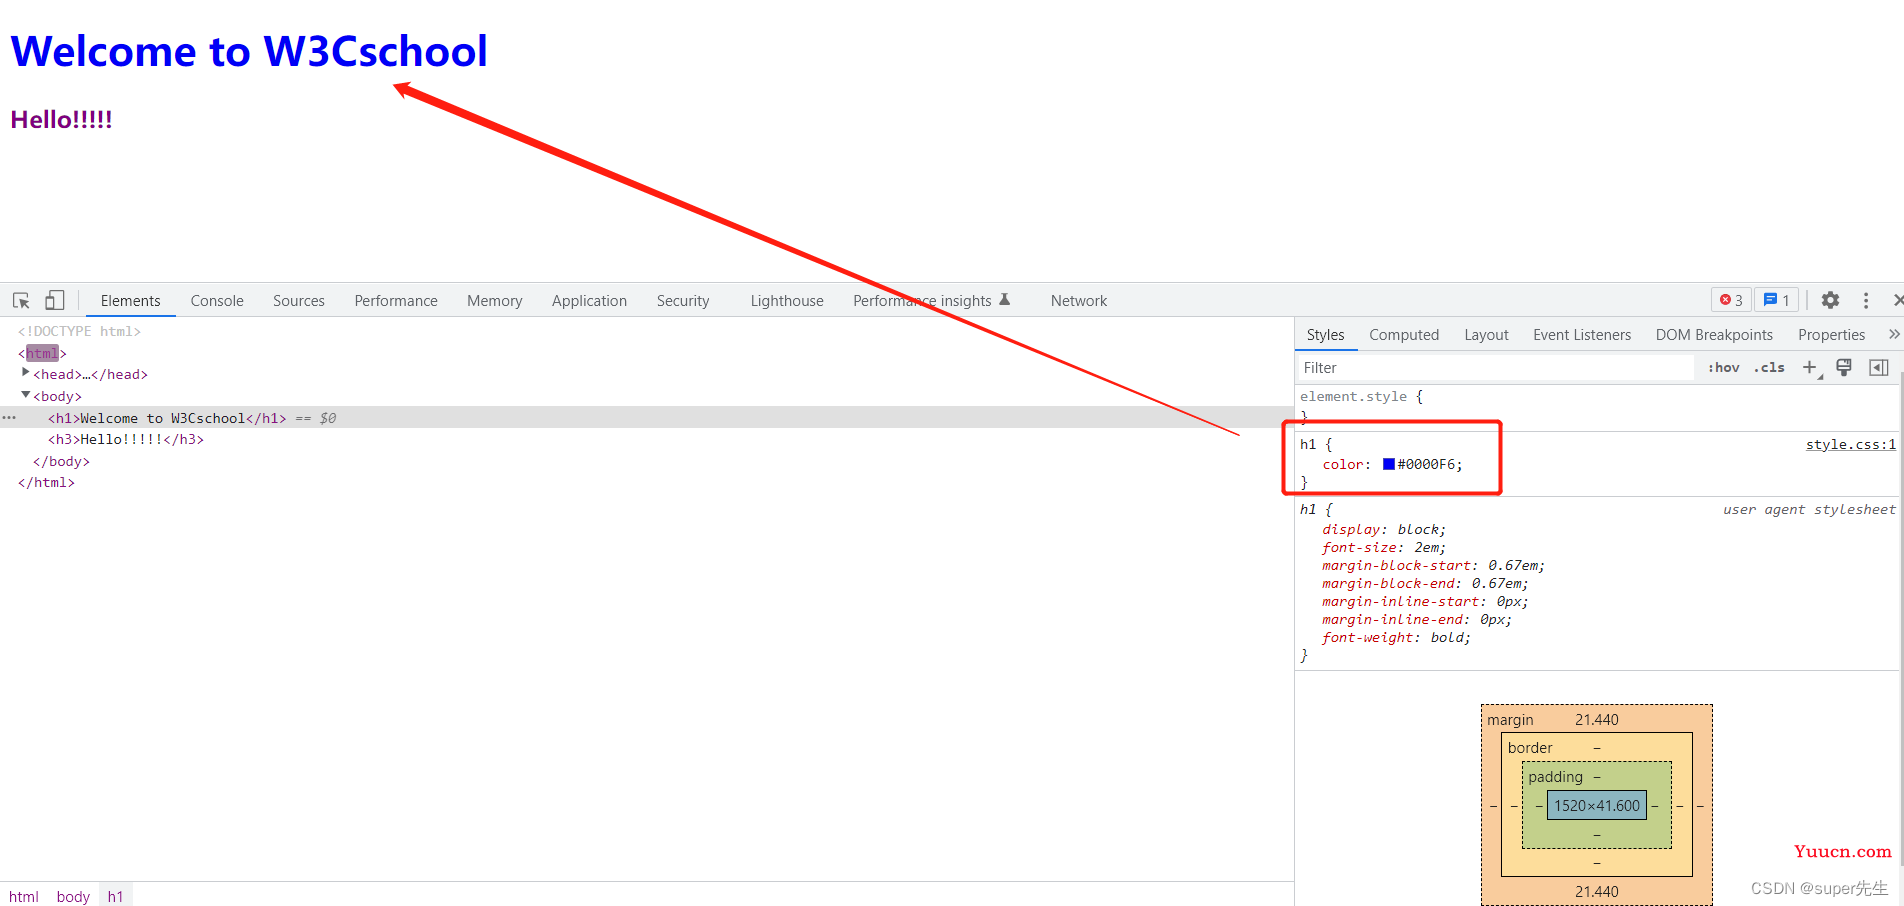
Task: Click the padding label in box model
Action: click(1555, 776)
